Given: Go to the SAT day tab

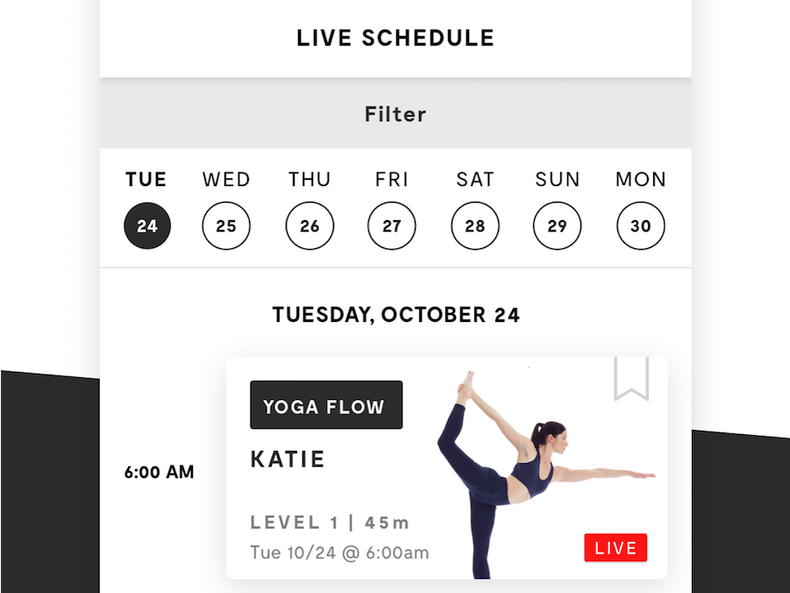Looking at the screenshot, I should (x=475, y=180).
